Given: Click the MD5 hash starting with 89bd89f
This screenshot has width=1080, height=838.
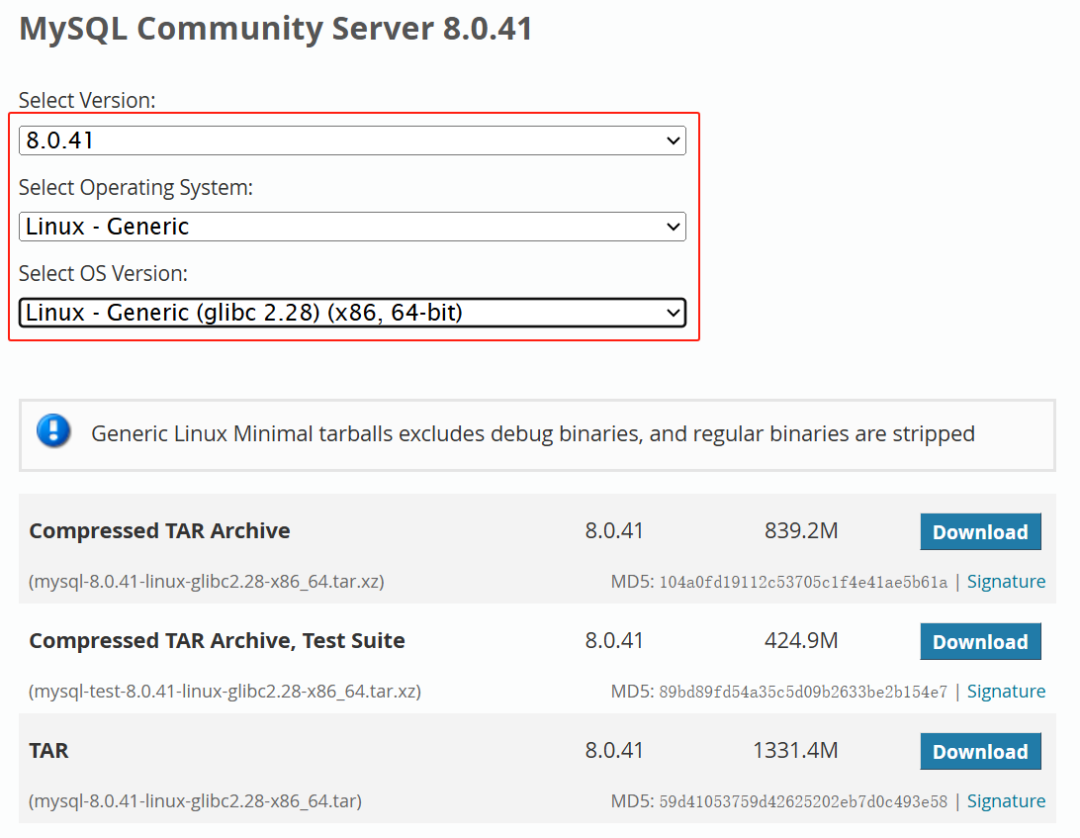Looking at the screenshot, I should tap(803, 692).
